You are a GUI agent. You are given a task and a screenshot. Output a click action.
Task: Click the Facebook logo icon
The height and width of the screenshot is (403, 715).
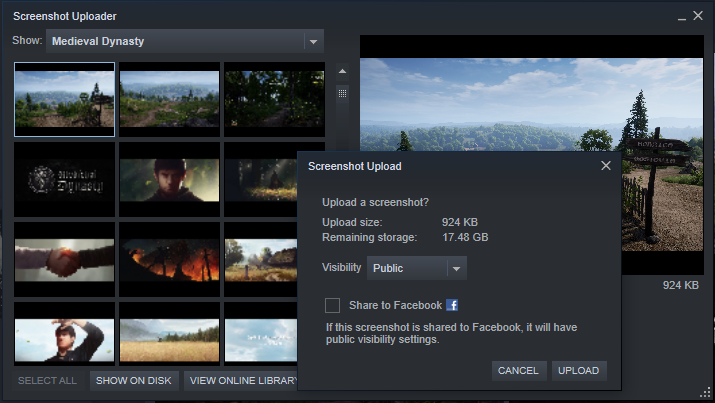452,305
